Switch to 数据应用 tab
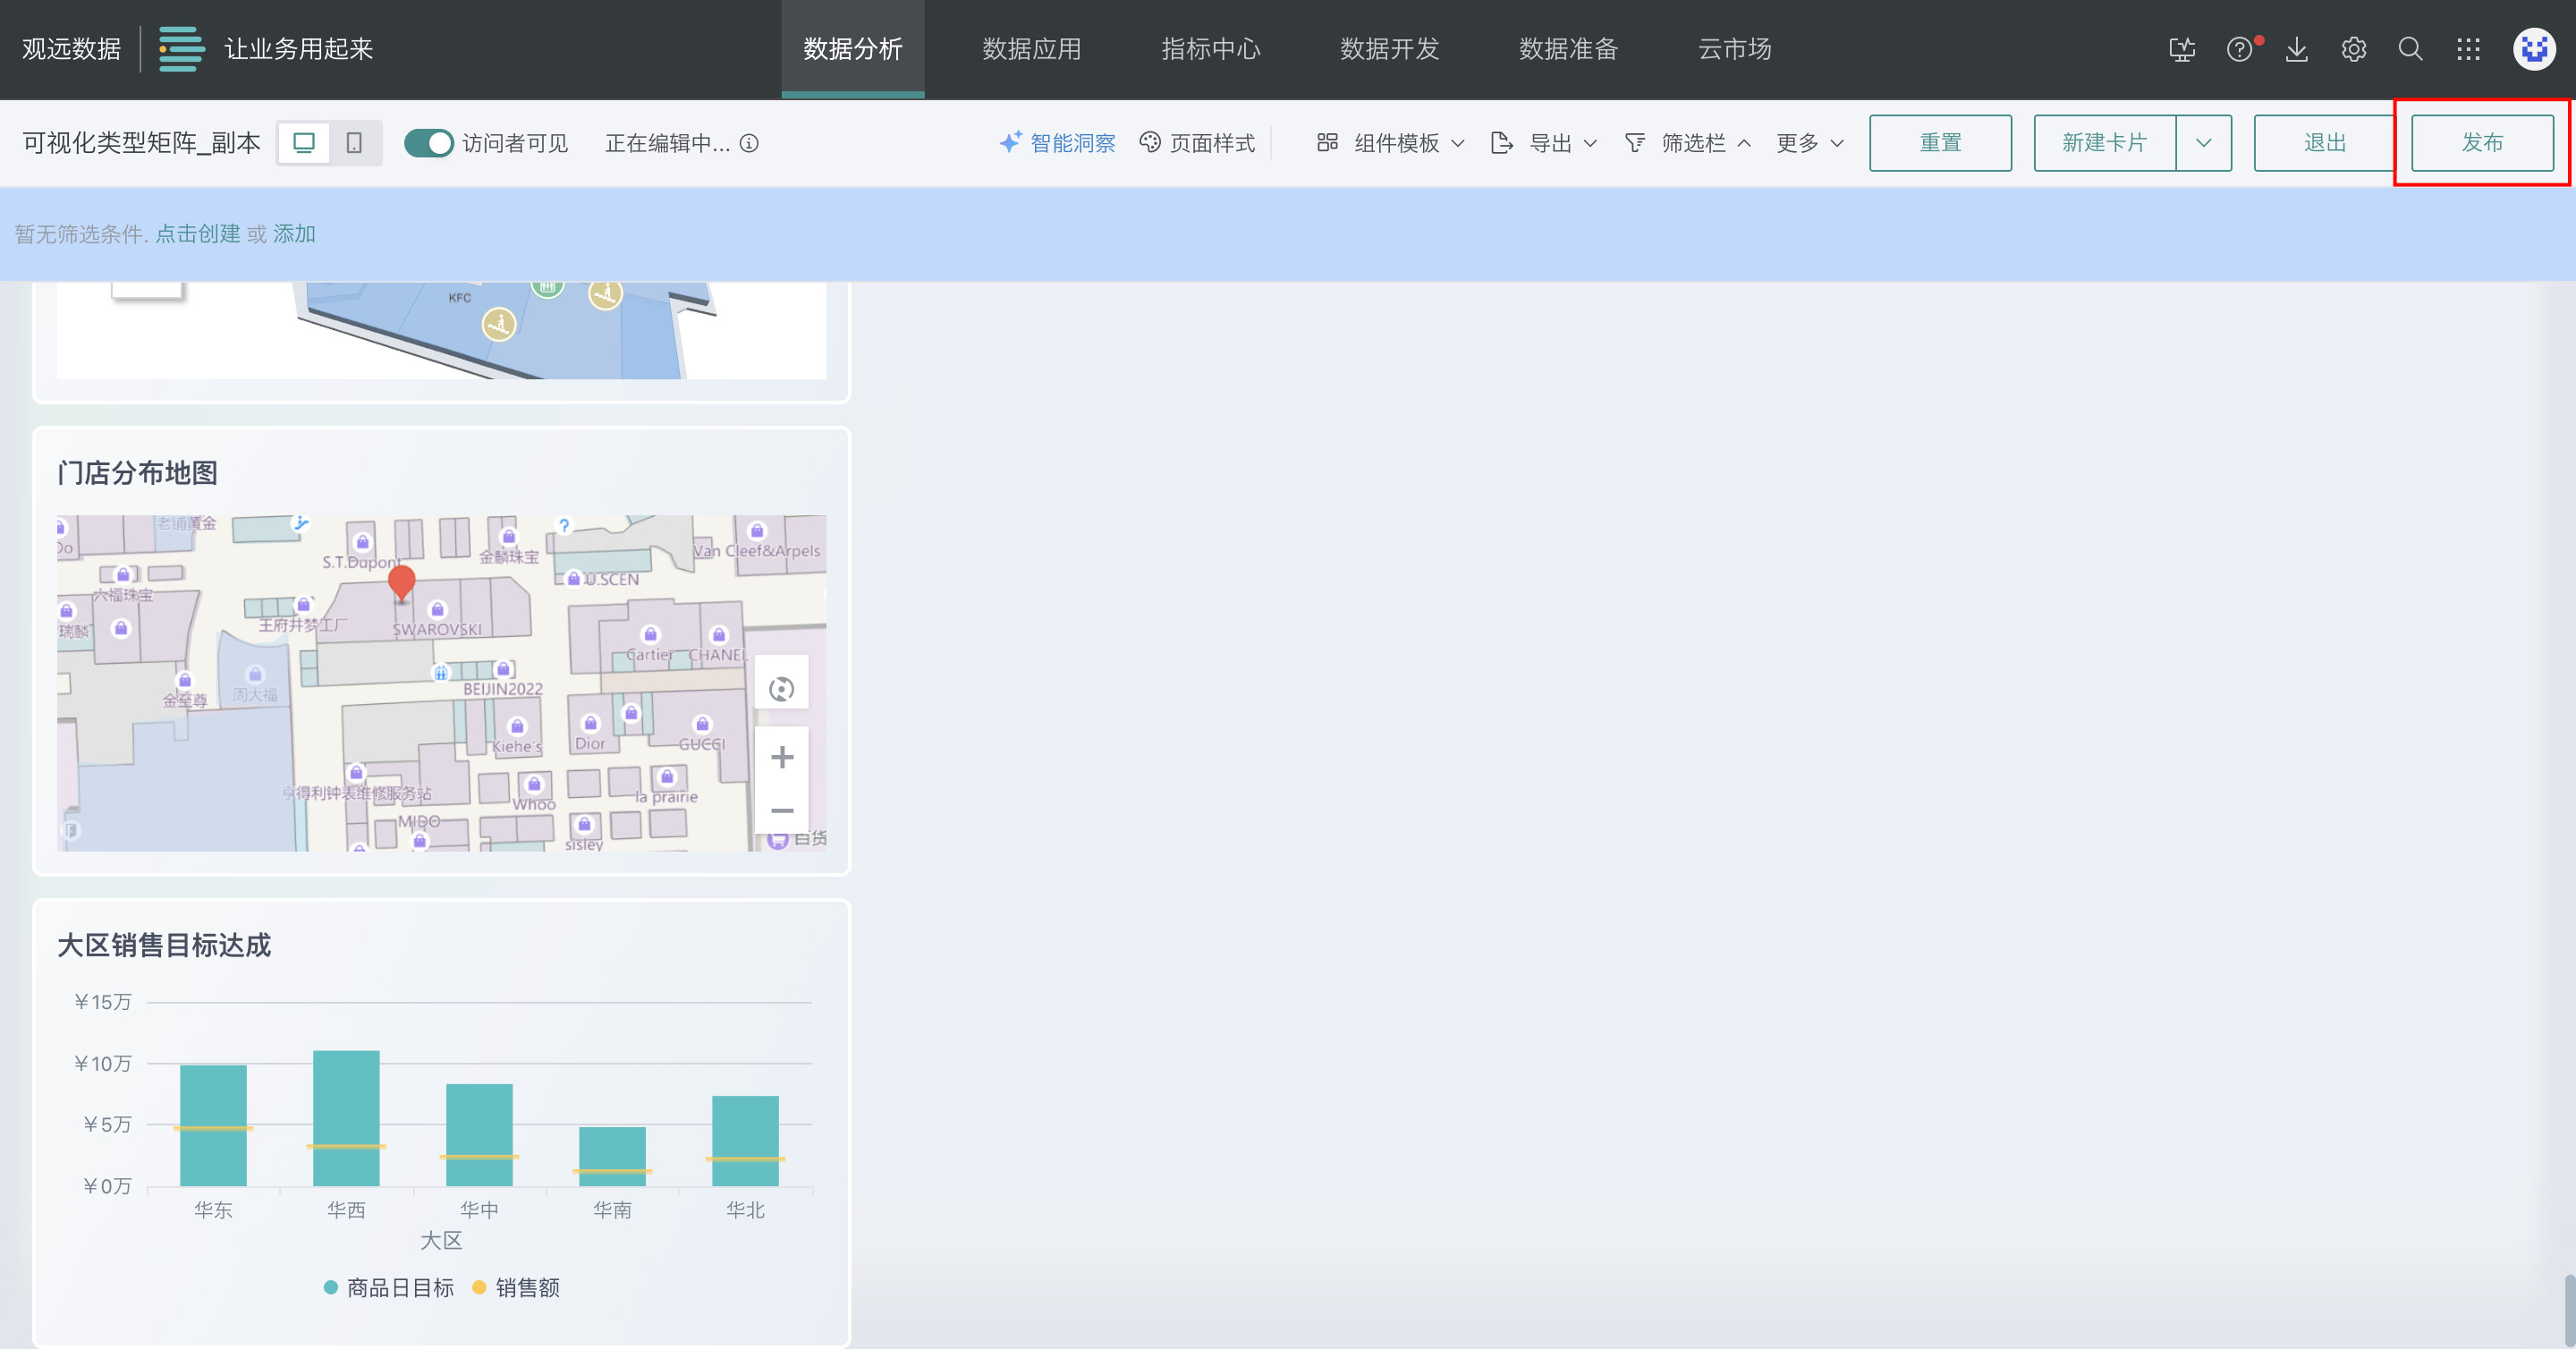Screen dimensions: 2576x1349 tap(1031, 49)
